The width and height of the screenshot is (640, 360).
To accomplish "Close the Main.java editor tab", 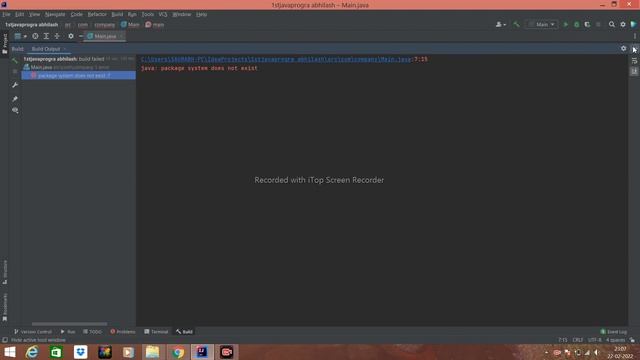I will (122, 36).
